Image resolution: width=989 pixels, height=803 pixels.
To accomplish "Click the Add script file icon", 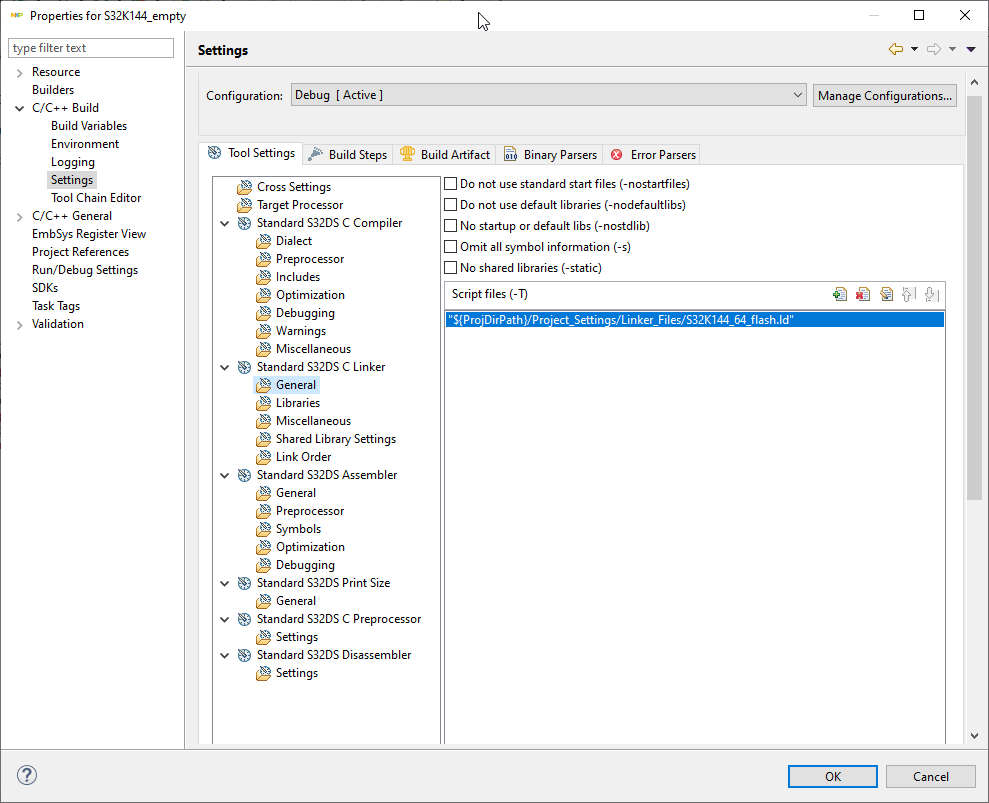I will (x=840, y=295).
